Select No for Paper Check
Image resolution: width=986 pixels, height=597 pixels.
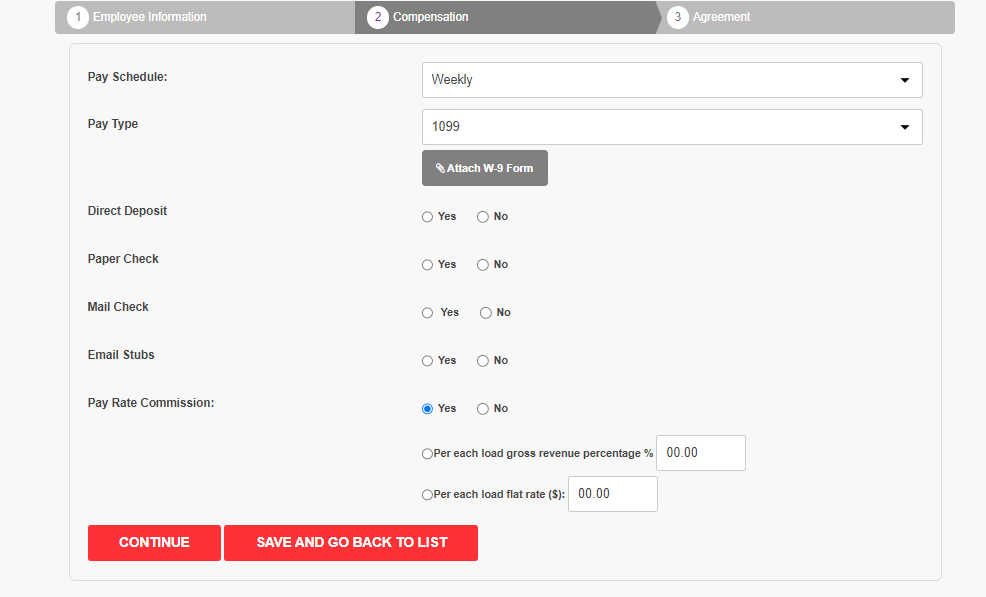point(482,265)
